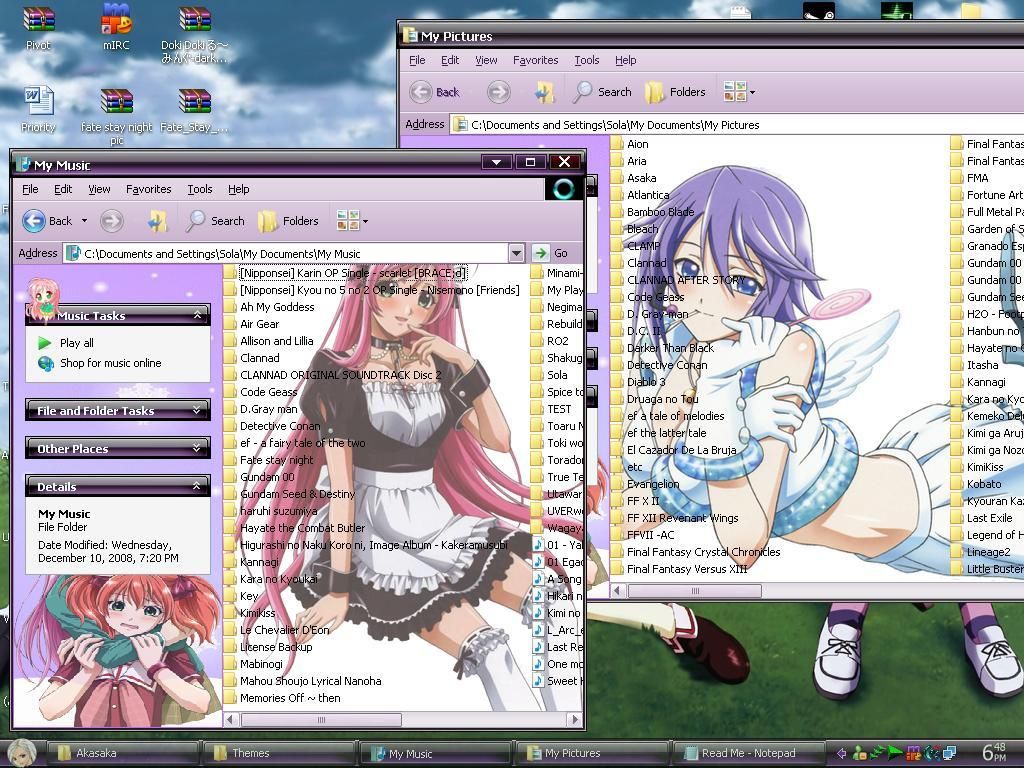
Task: Open the Favorites menu in My Music
Action: (x=148, y=189)
